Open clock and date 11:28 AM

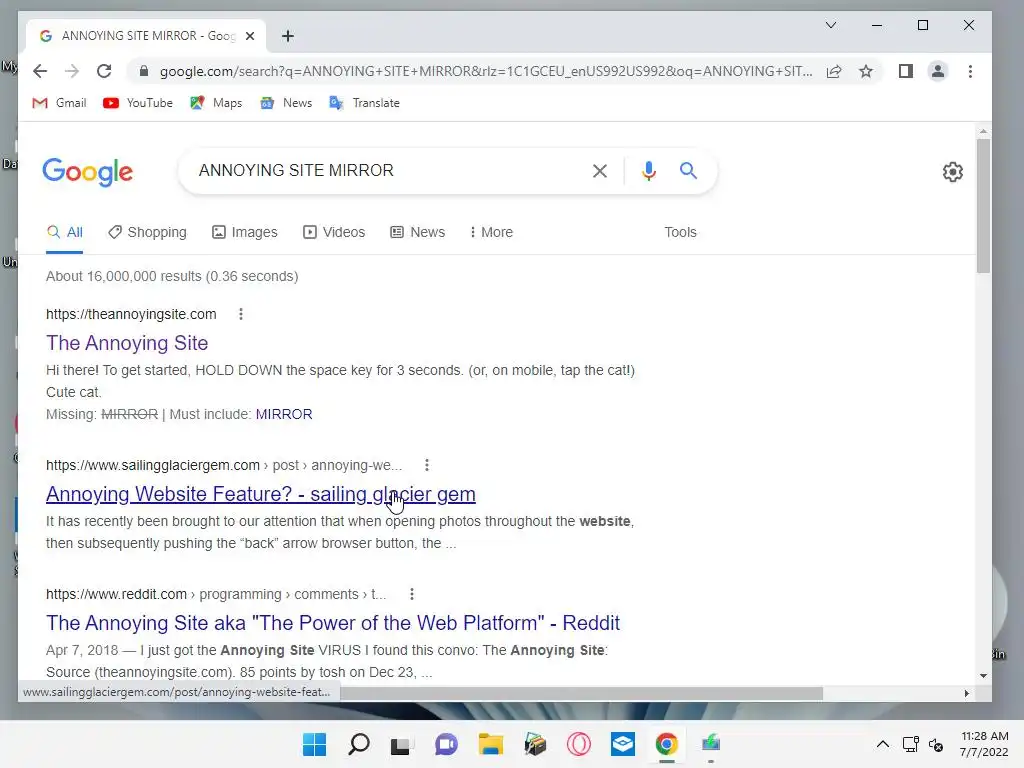point(984,744)
